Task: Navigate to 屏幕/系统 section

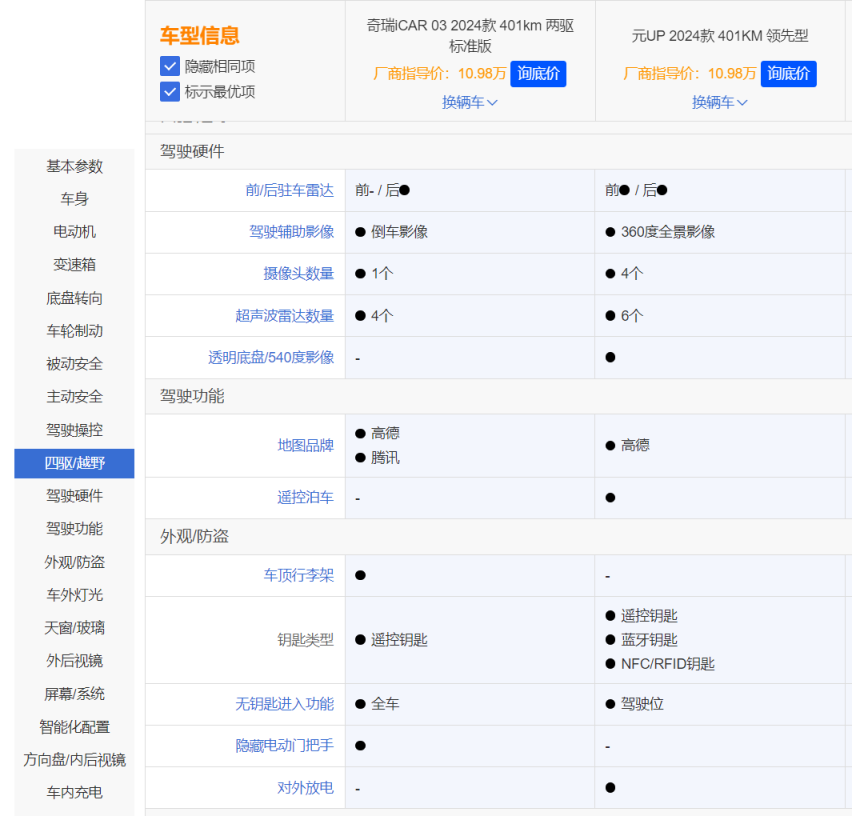Action: 74,694
